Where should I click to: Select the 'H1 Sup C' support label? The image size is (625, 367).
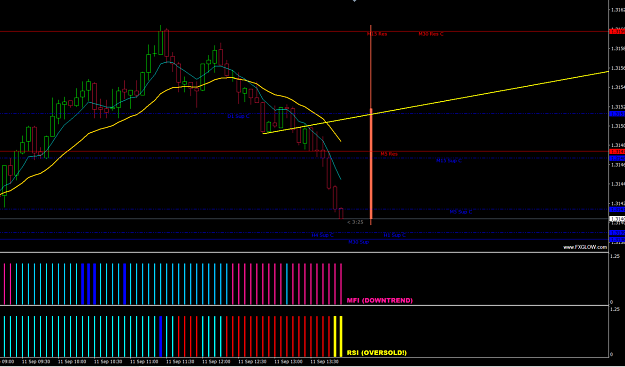point(395,235)
